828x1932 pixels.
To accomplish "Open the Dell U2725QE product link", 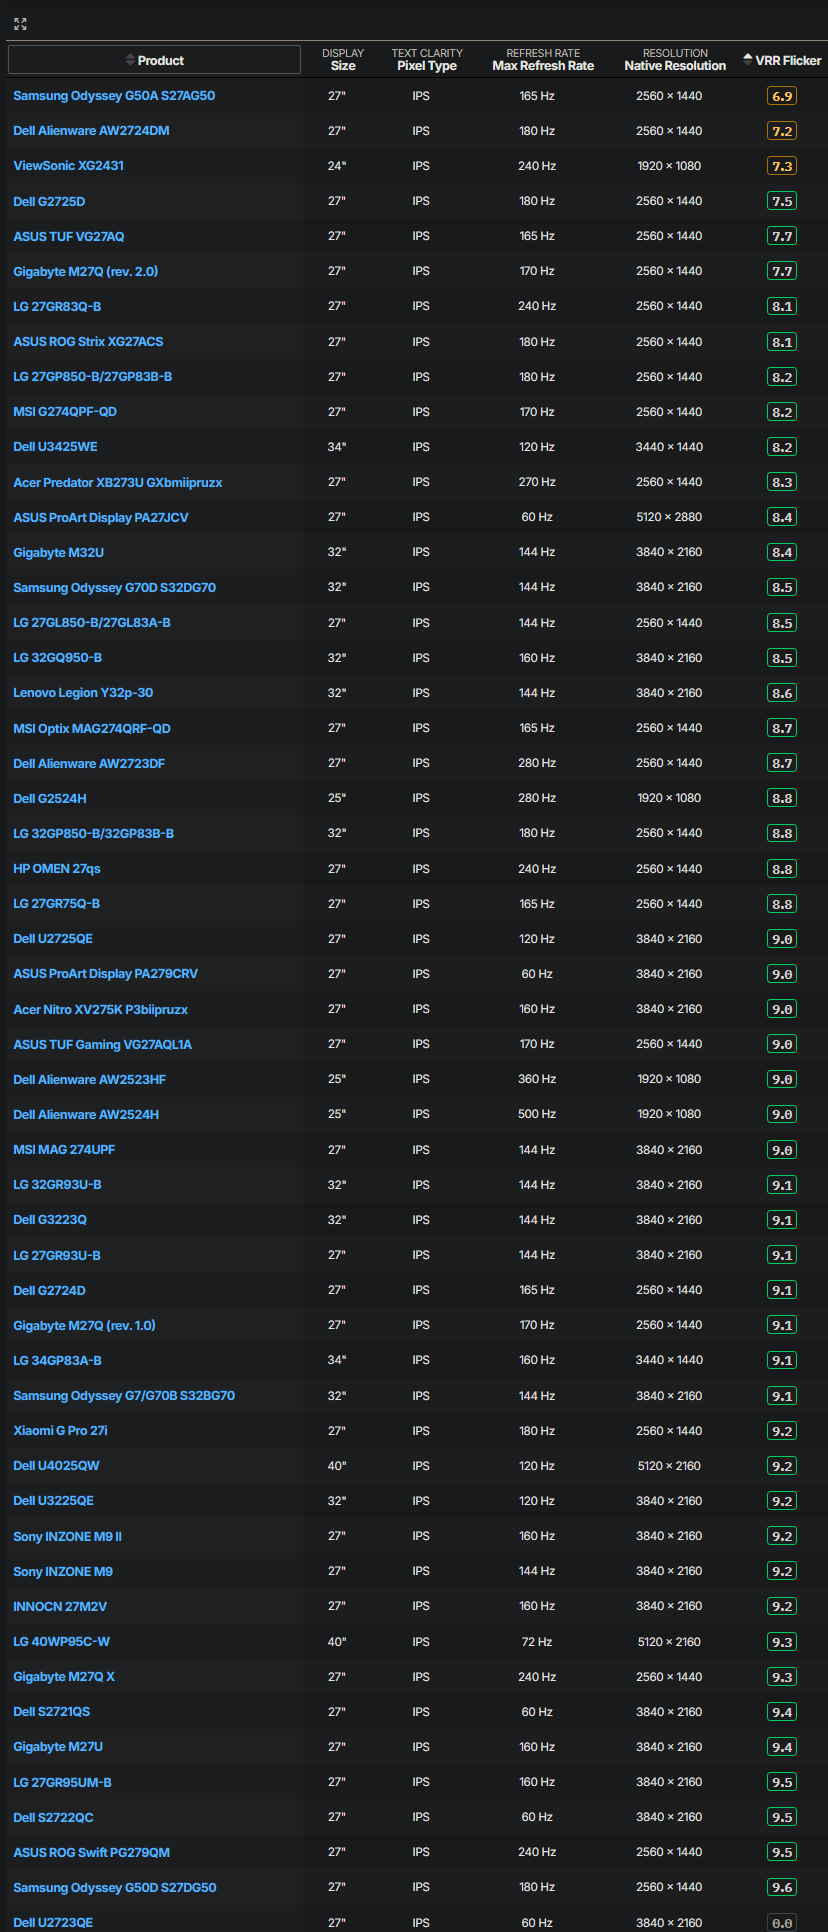I will click(53, 939).
